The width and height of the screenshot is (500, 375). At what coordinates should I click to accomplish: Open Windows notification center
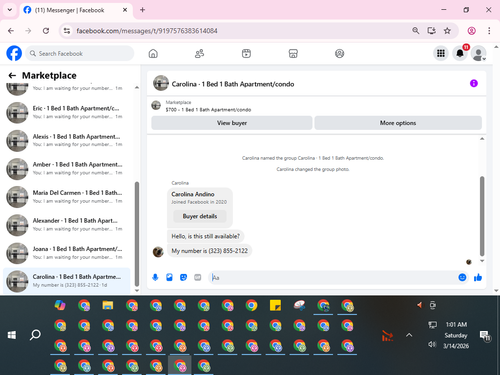click(x=484, y=335)
